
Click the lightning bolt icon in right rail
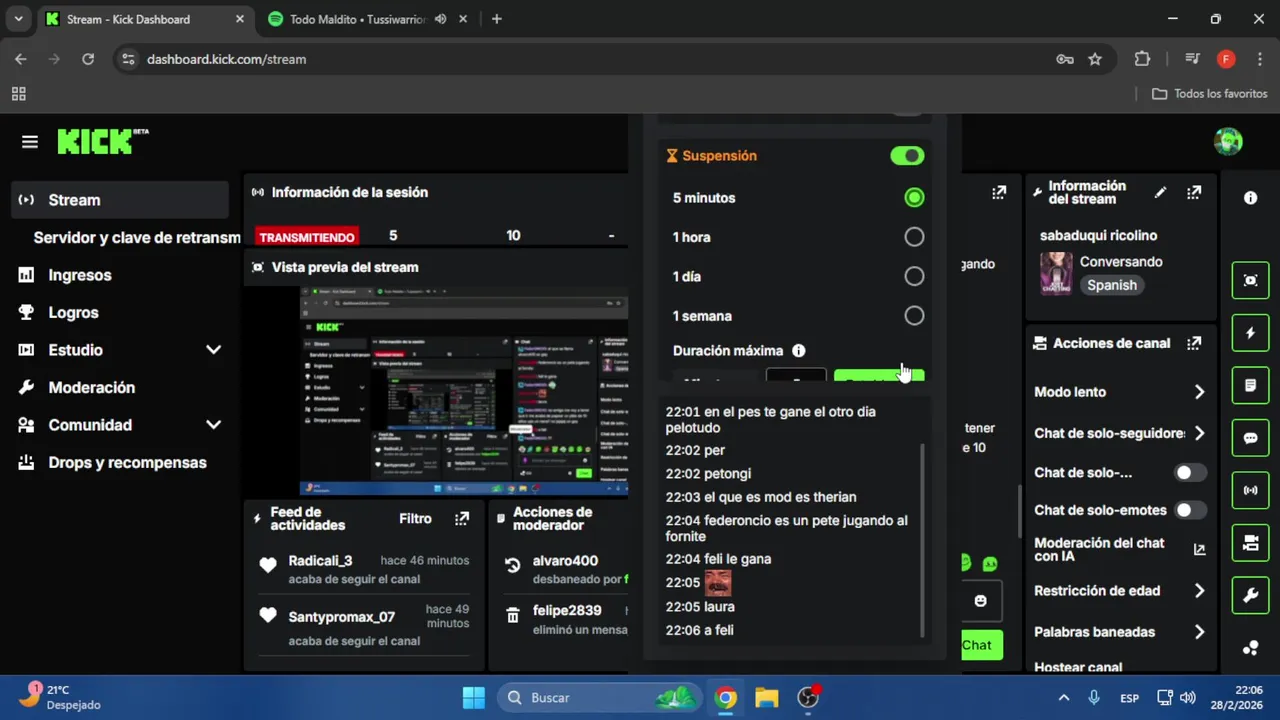(x=1250, y=333)
